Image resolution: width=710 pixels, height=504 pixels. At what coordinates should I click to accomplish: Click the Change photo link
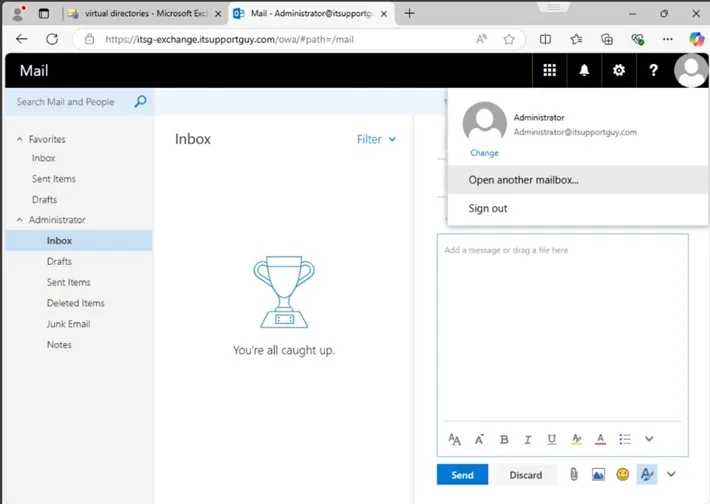coord(484,153)
